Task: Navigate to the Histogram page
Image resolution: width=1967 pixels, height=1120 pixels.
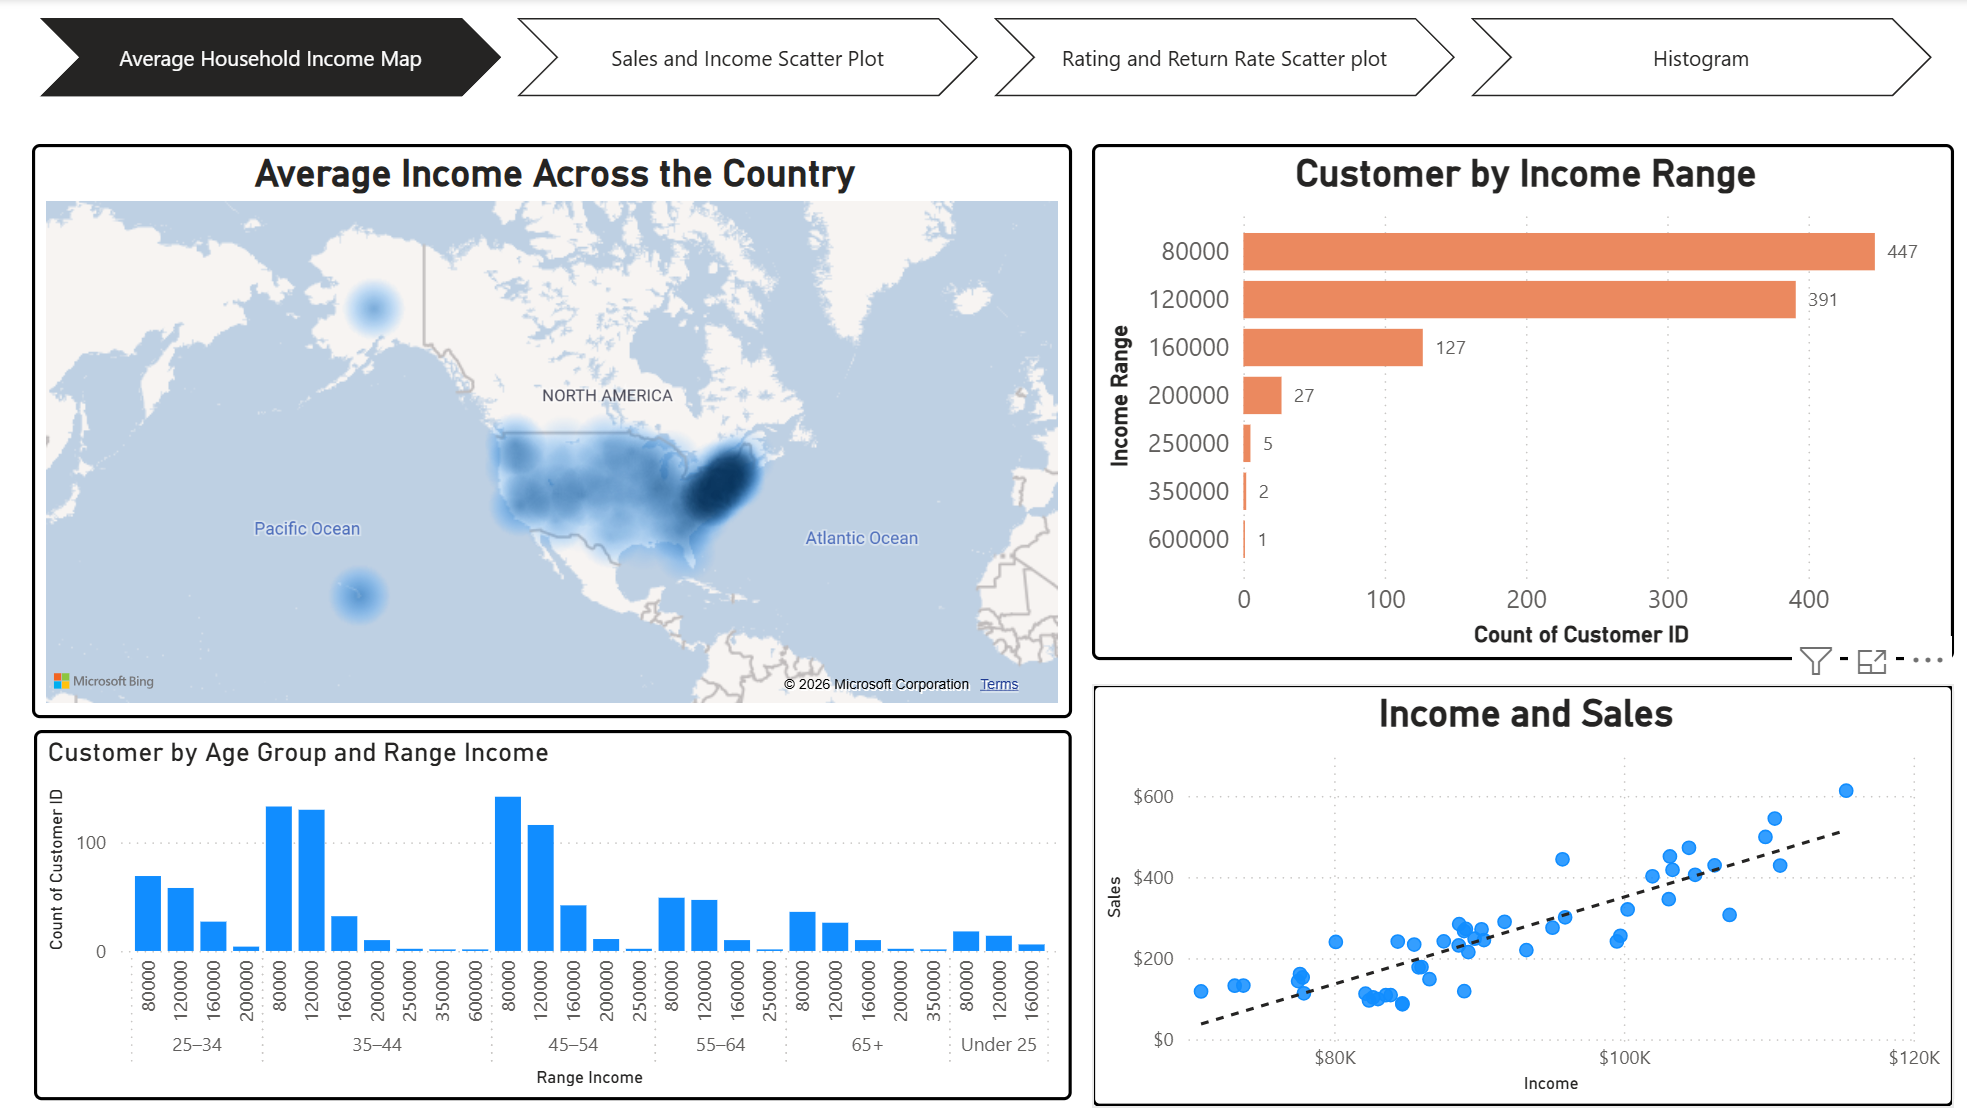Action: click(1698, 58)
